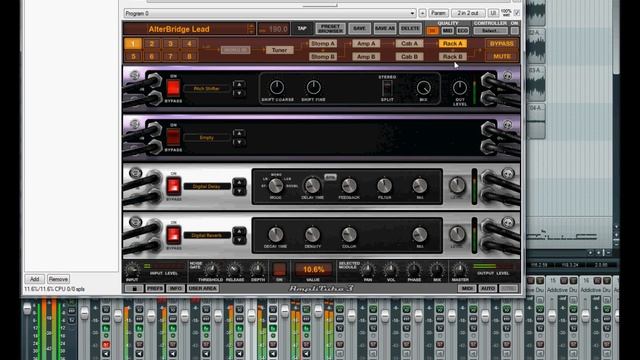The image size is (640, 360).
Task: Switch to the Amp A module
Action: (366, 44)
